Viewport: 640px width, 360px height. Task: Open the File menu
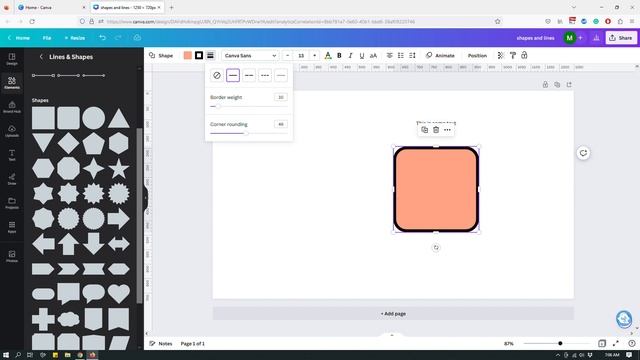click(x=47, y=38)
